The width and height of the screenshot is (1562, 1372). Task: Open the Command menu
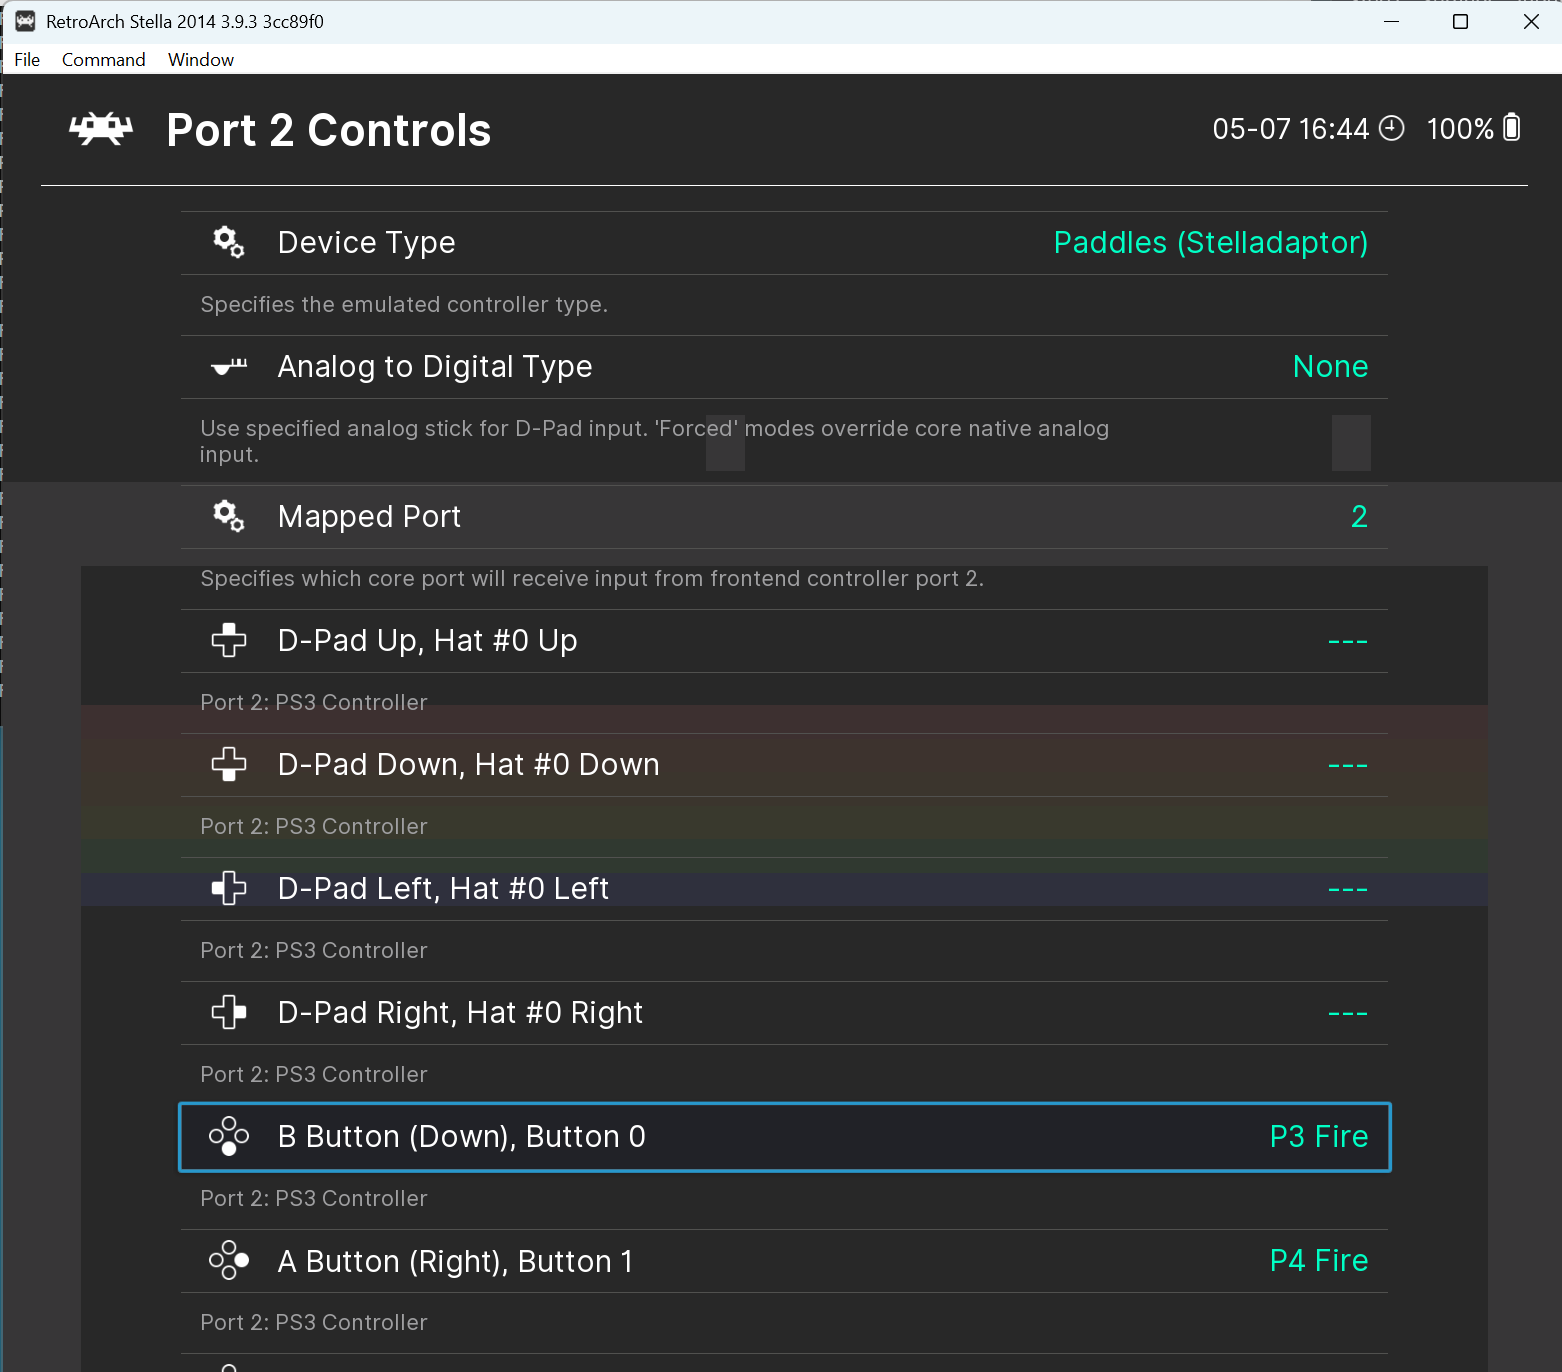point(104,59)
